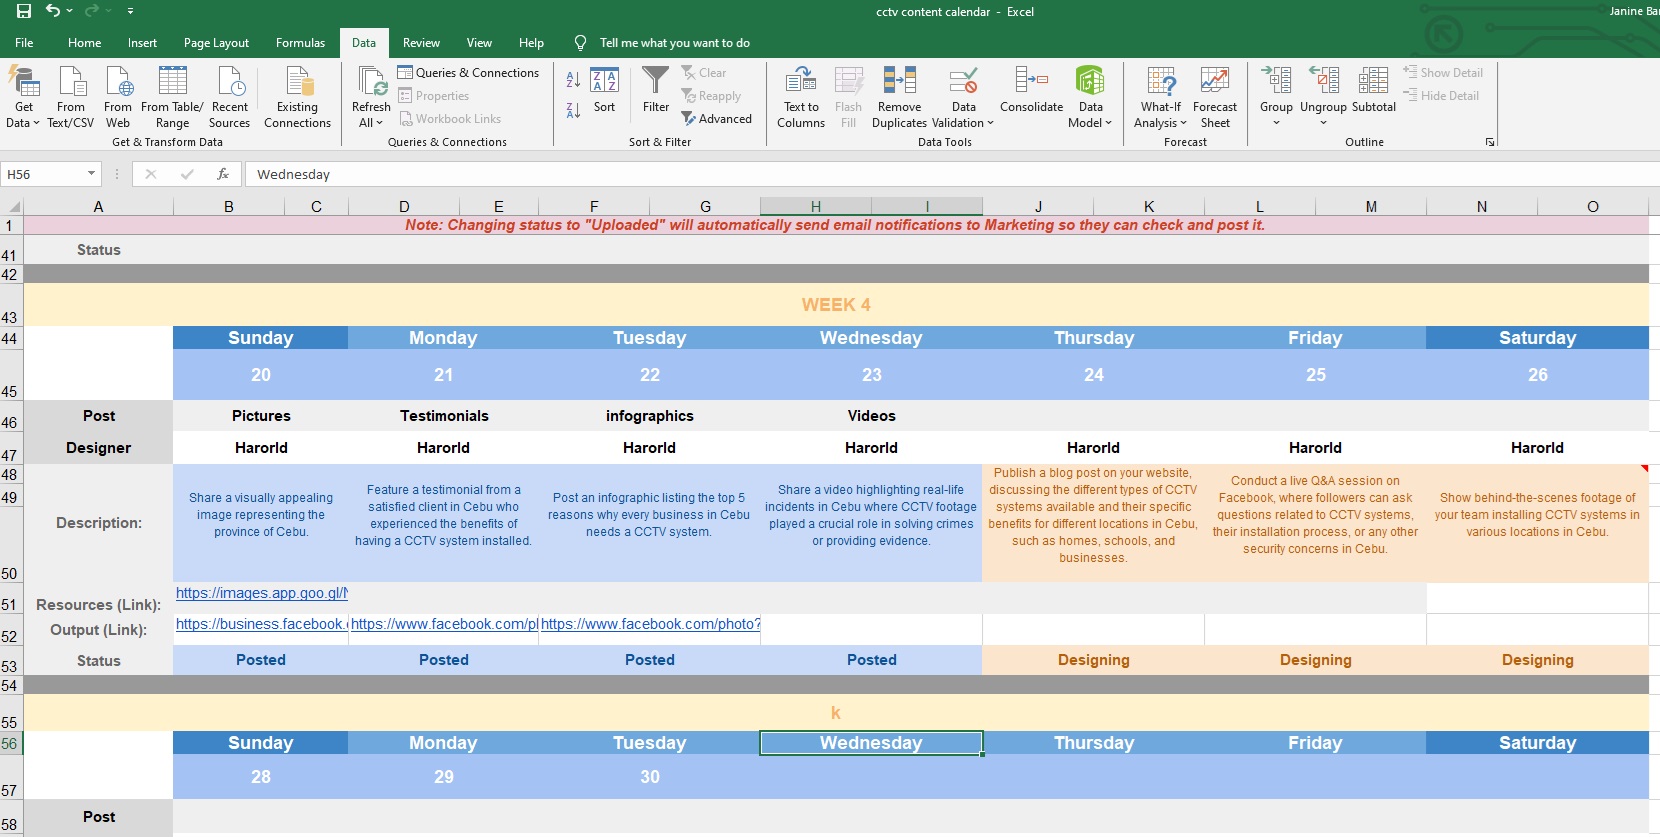Select the WEEK 4 title cell
Viewport: 1660px width, 837px height.
pos(836,305)
